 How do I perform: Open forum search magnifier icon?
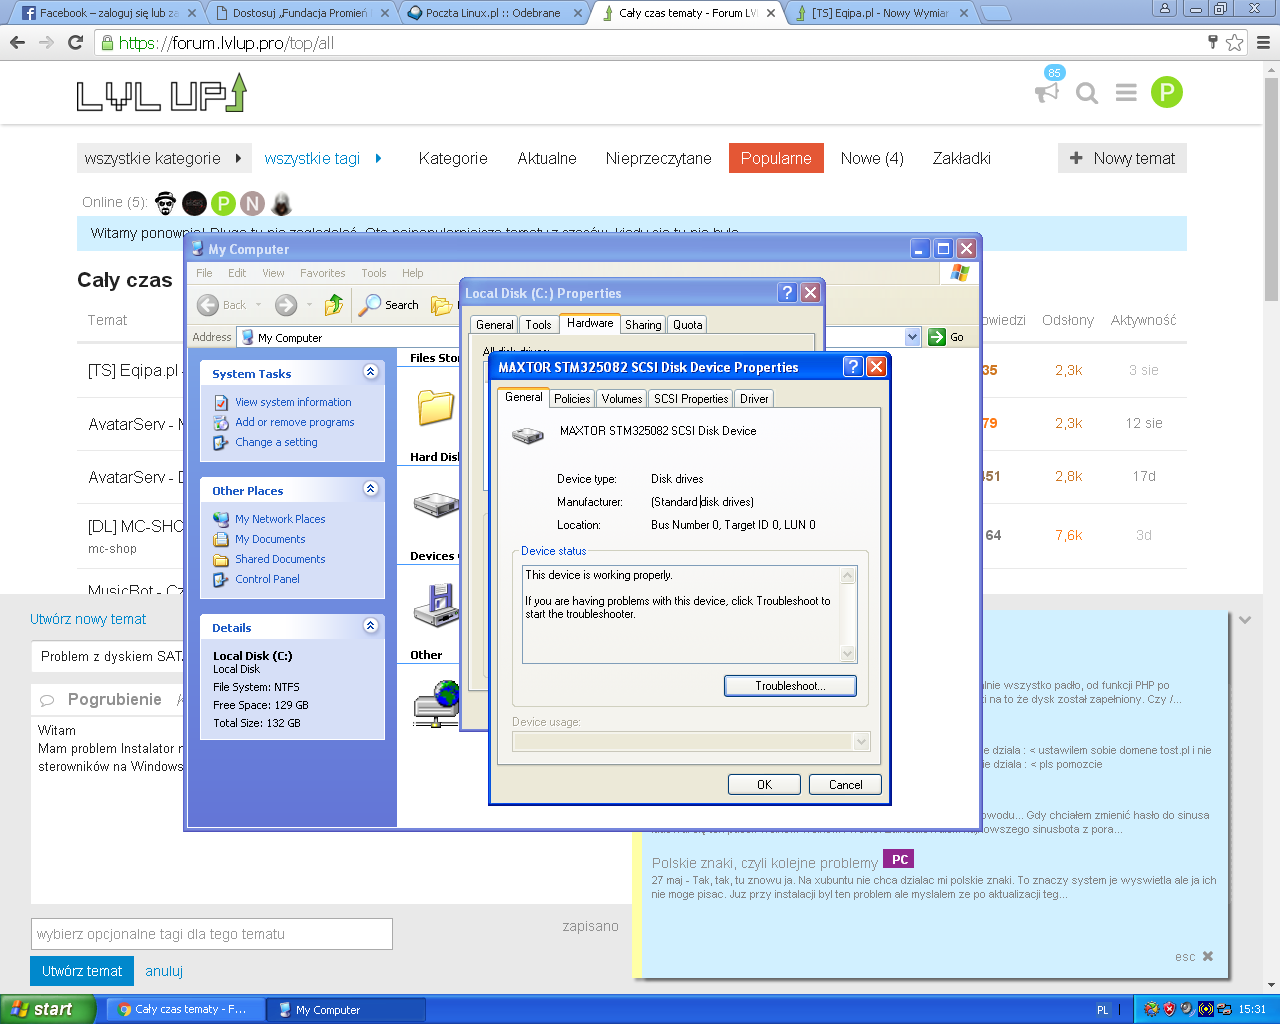pyautogui.click(x=1087, y=93)
